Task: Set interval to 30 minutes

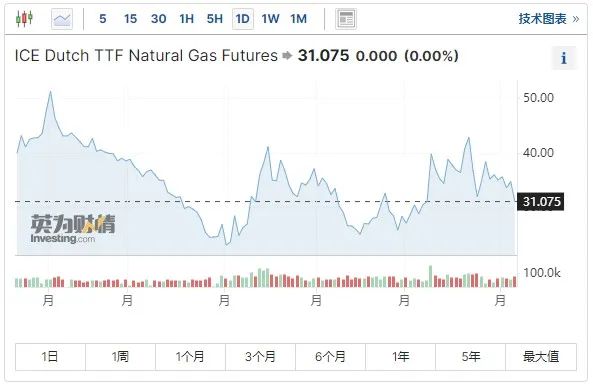Action: pos(158,19)
